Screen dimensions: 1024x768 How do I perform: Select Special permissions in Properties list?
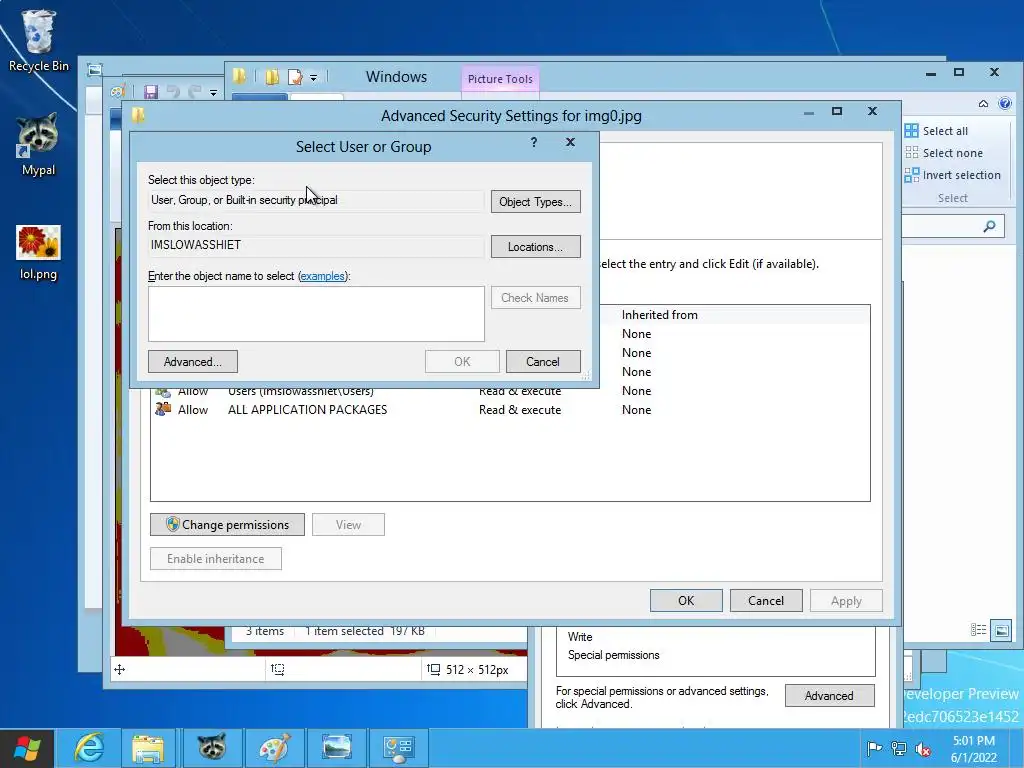614,655
